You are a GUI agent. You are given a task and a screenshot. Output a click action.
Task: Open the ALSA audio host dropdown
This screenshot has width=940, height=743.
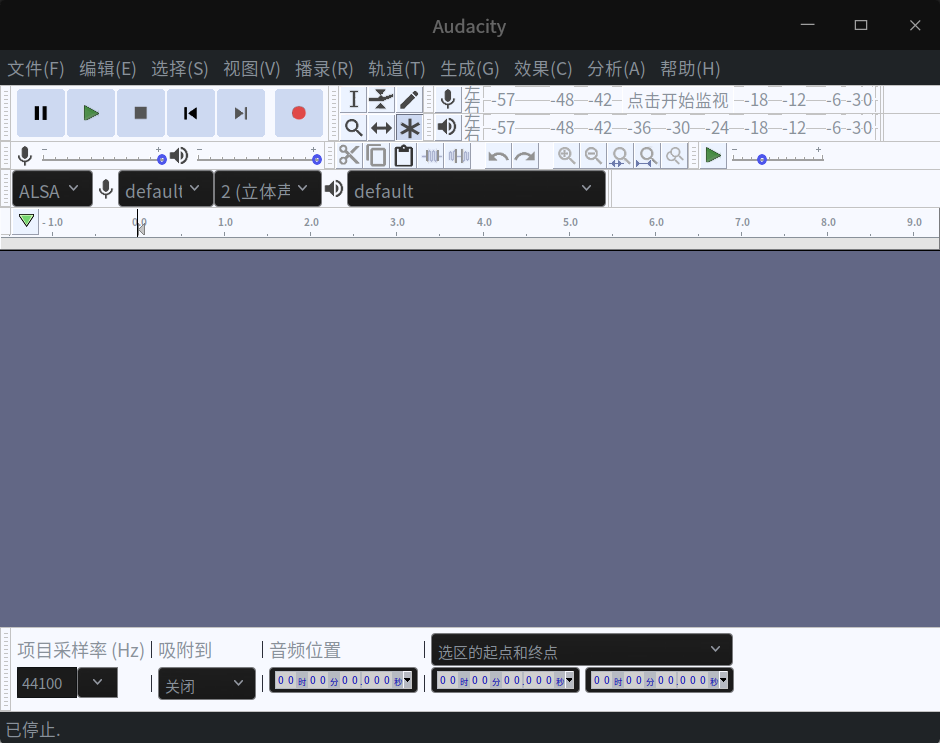point(52,190)
